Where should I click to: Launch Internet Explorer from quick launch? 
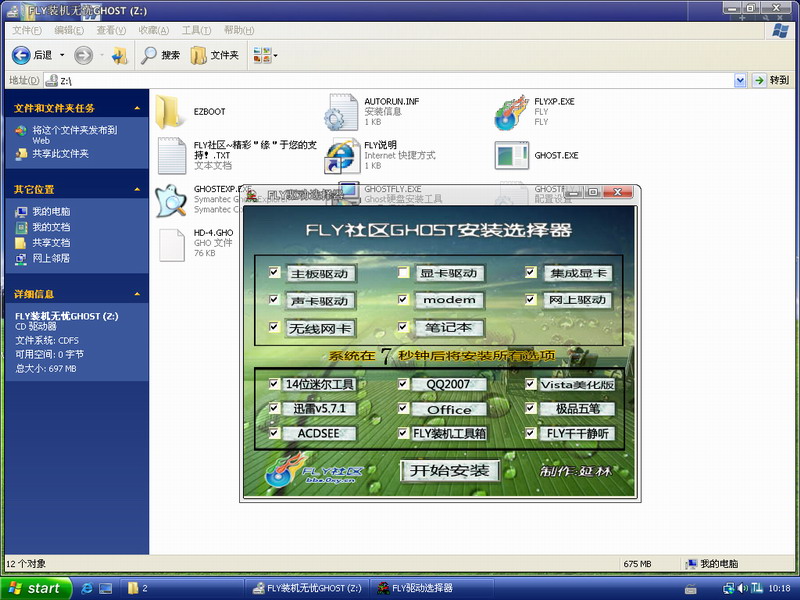pos(87,588)
